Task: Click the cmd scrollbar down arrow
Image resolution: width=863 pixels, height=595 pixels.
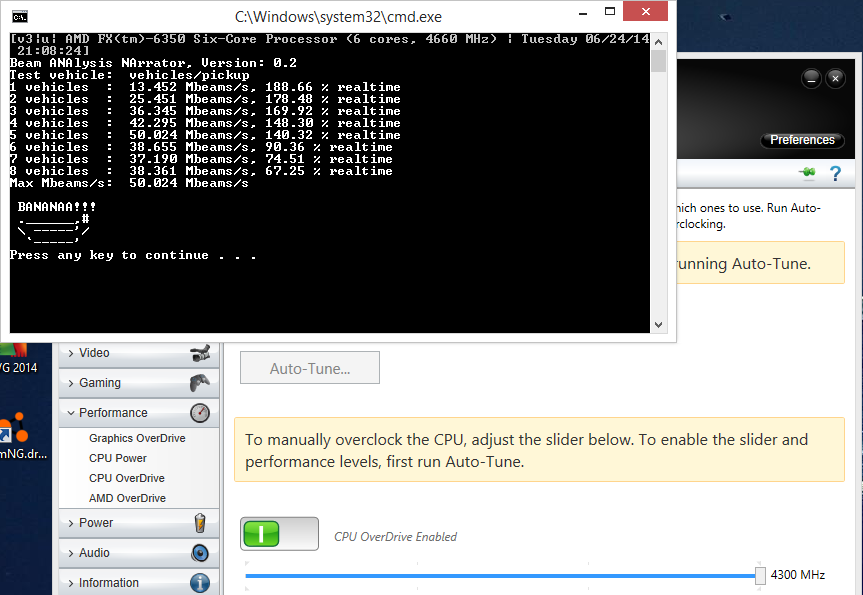Action: 658,325
